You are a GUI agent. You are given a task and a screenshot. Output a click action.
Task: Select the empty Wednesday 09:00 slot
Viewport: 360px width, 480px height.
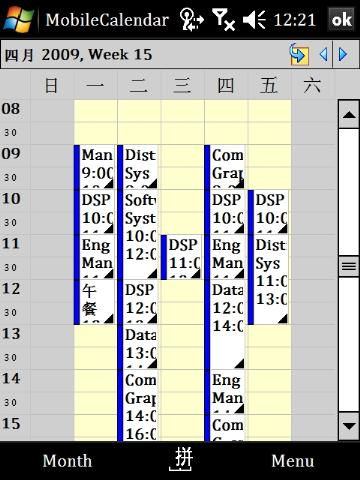(182, 156)
